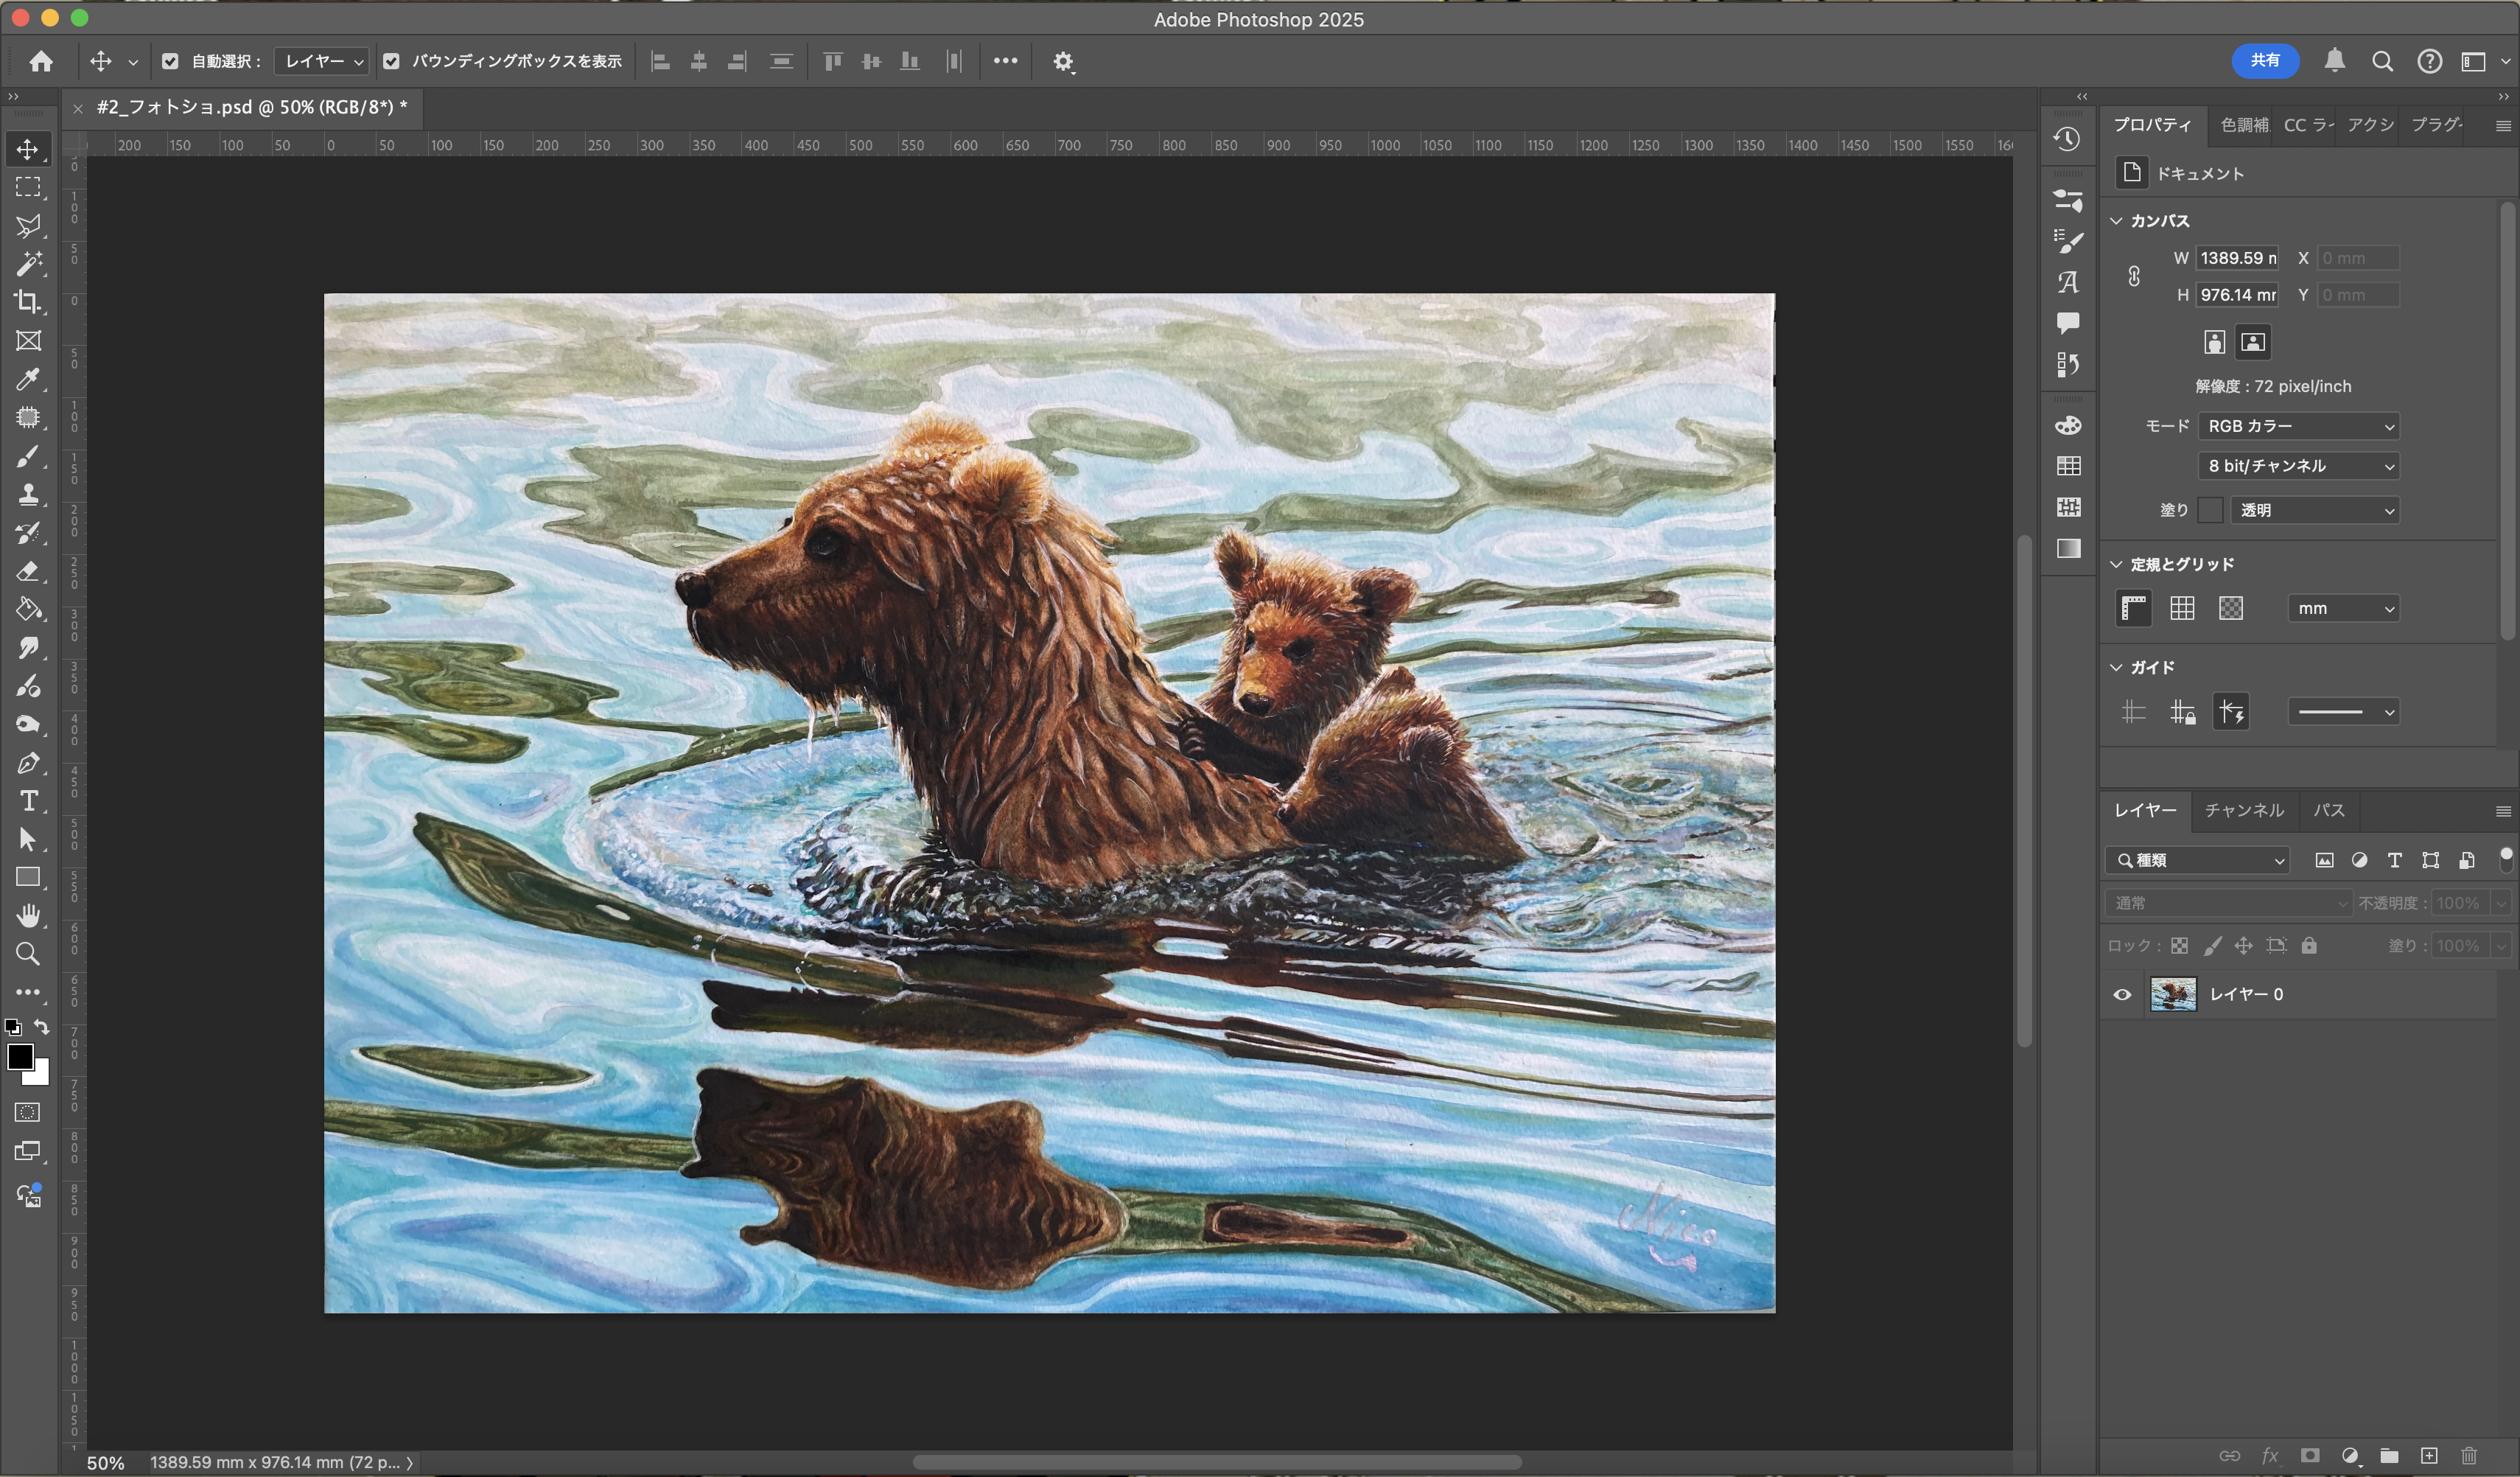Toggle the width-height link constraint icon
This screenshot has height=1477, width=2520.
pyautogui.click(x=2134, y=276)
